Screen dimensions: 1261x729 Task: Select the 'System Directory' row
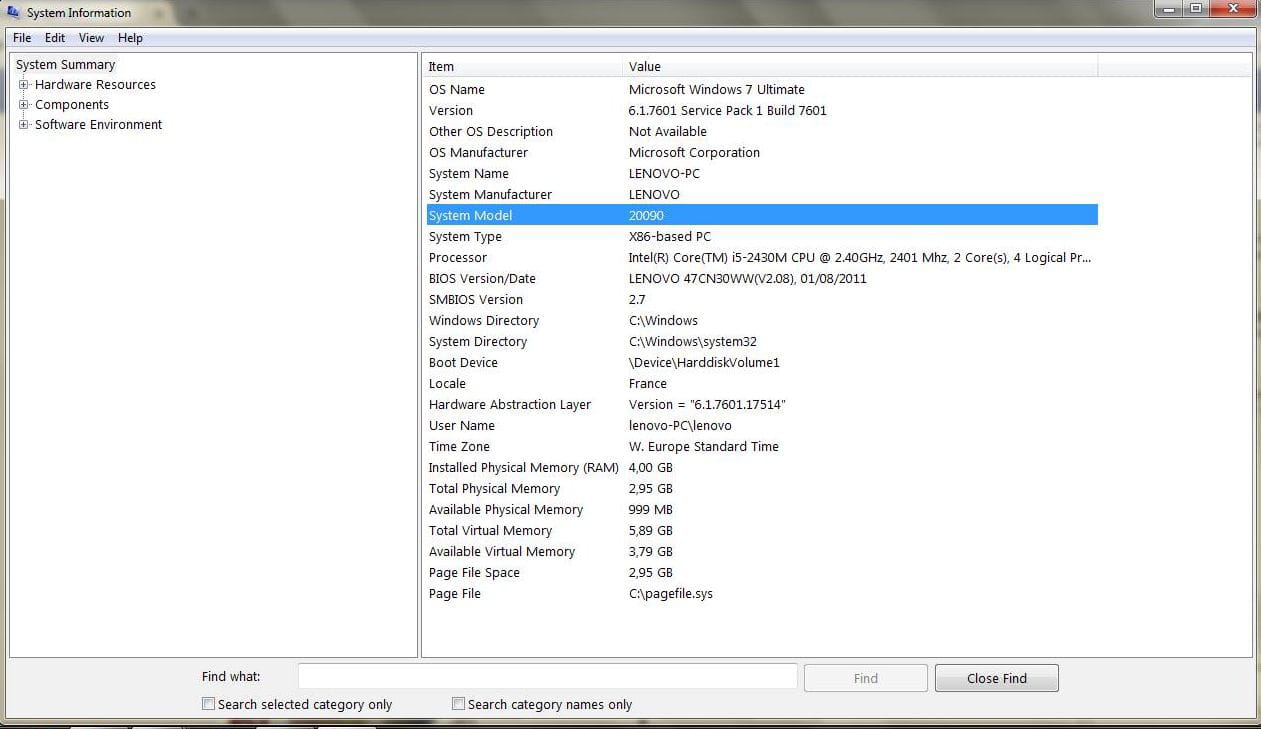click(762, 342)
